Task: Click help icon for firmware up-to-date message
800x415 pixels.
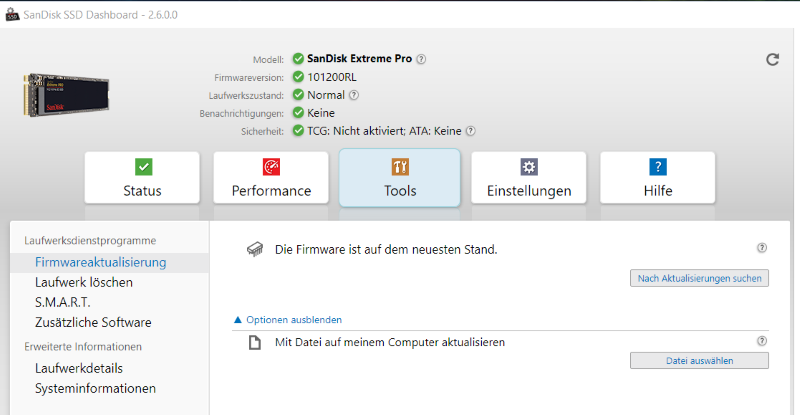Action: point(762,248)
